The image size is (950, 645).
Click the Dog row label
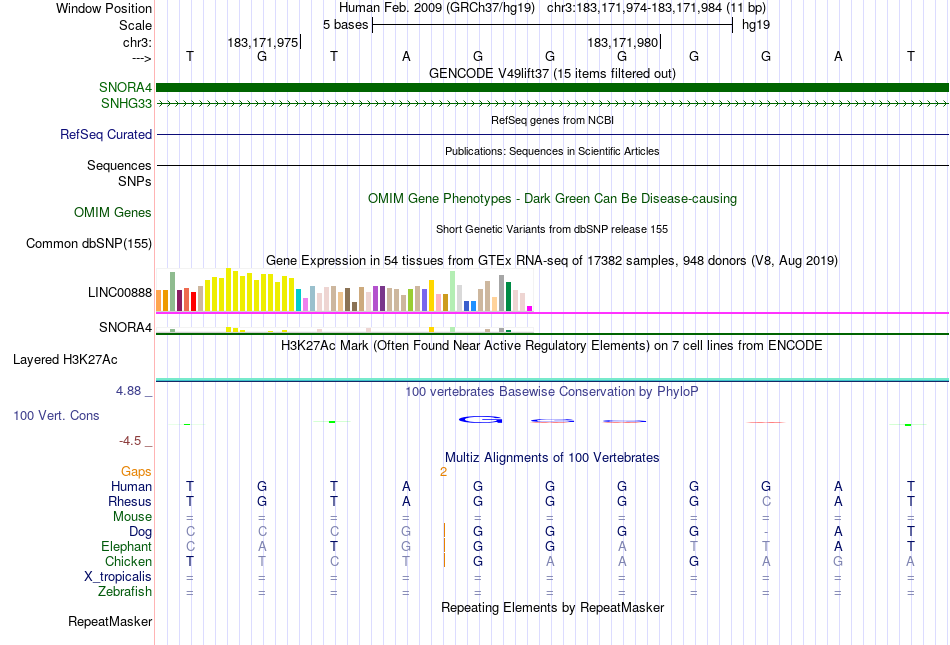(x=141, y=532)
